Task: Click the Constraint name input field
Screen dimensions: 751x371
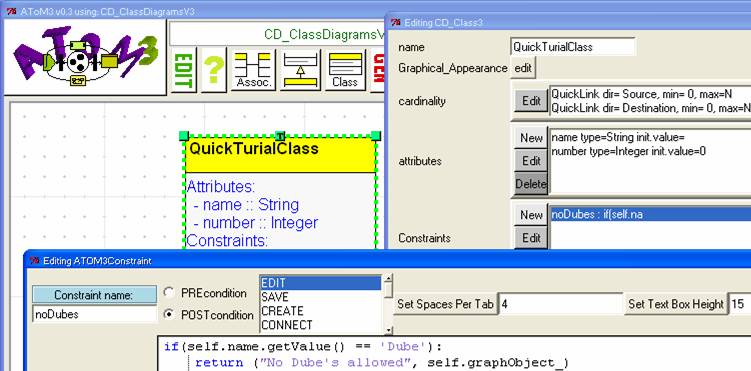Action: [x=94, y=315]
